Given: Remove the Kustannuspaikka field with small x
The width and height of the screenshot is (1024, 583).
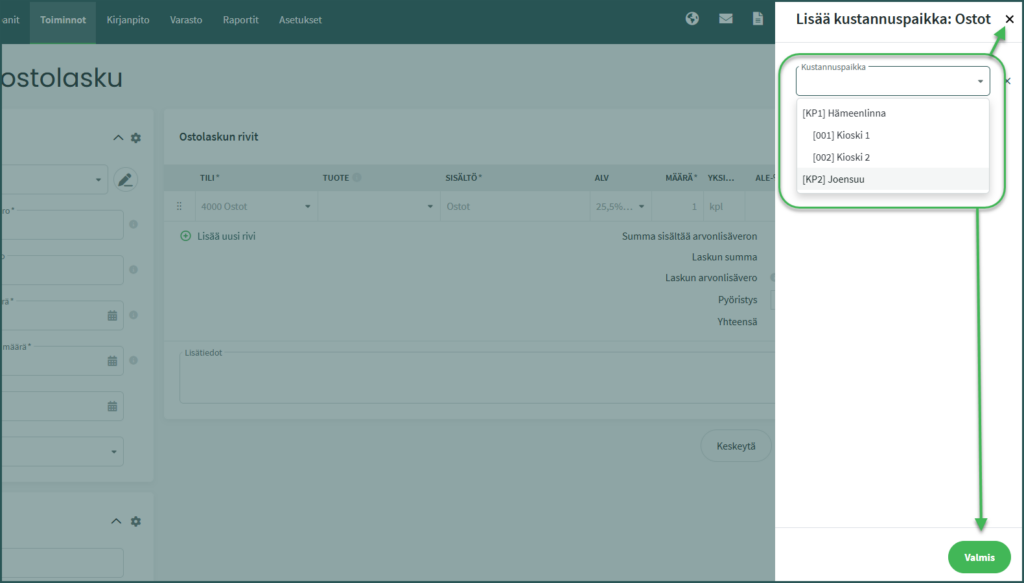Looking at the screenshot, I should coord(1007,81).
